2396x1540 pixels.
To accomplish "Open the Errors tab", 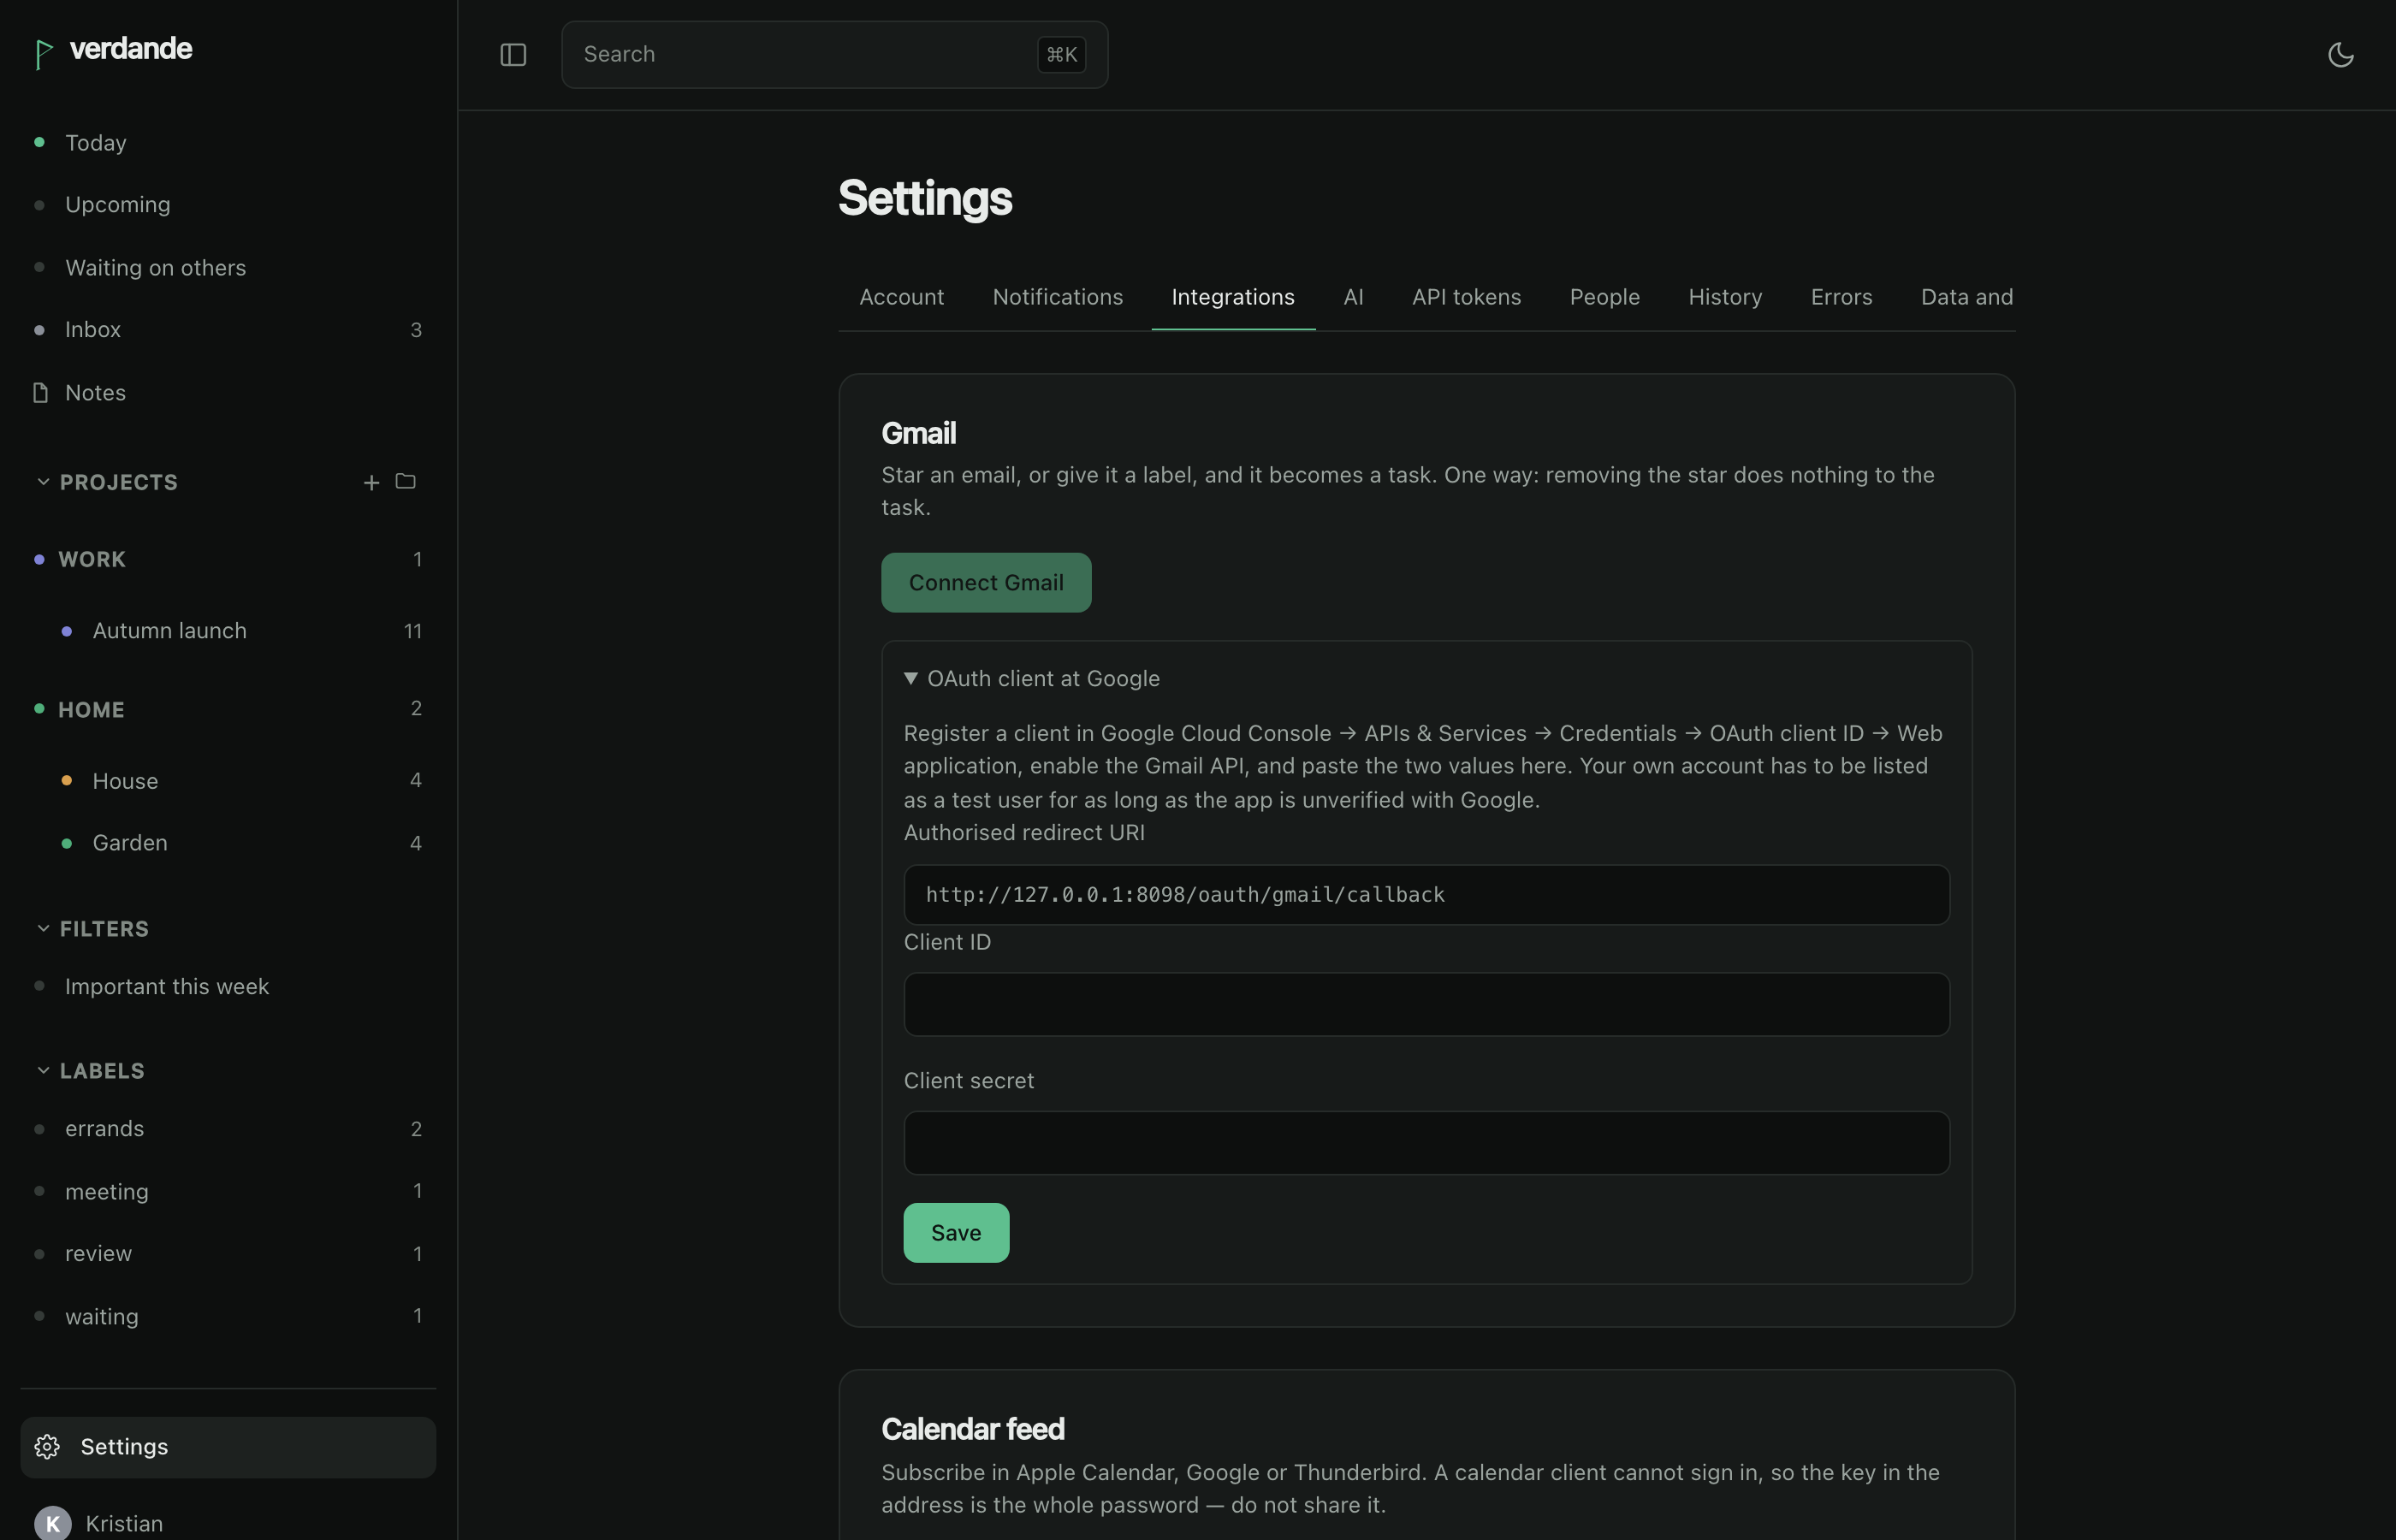I will (1841, 297).
